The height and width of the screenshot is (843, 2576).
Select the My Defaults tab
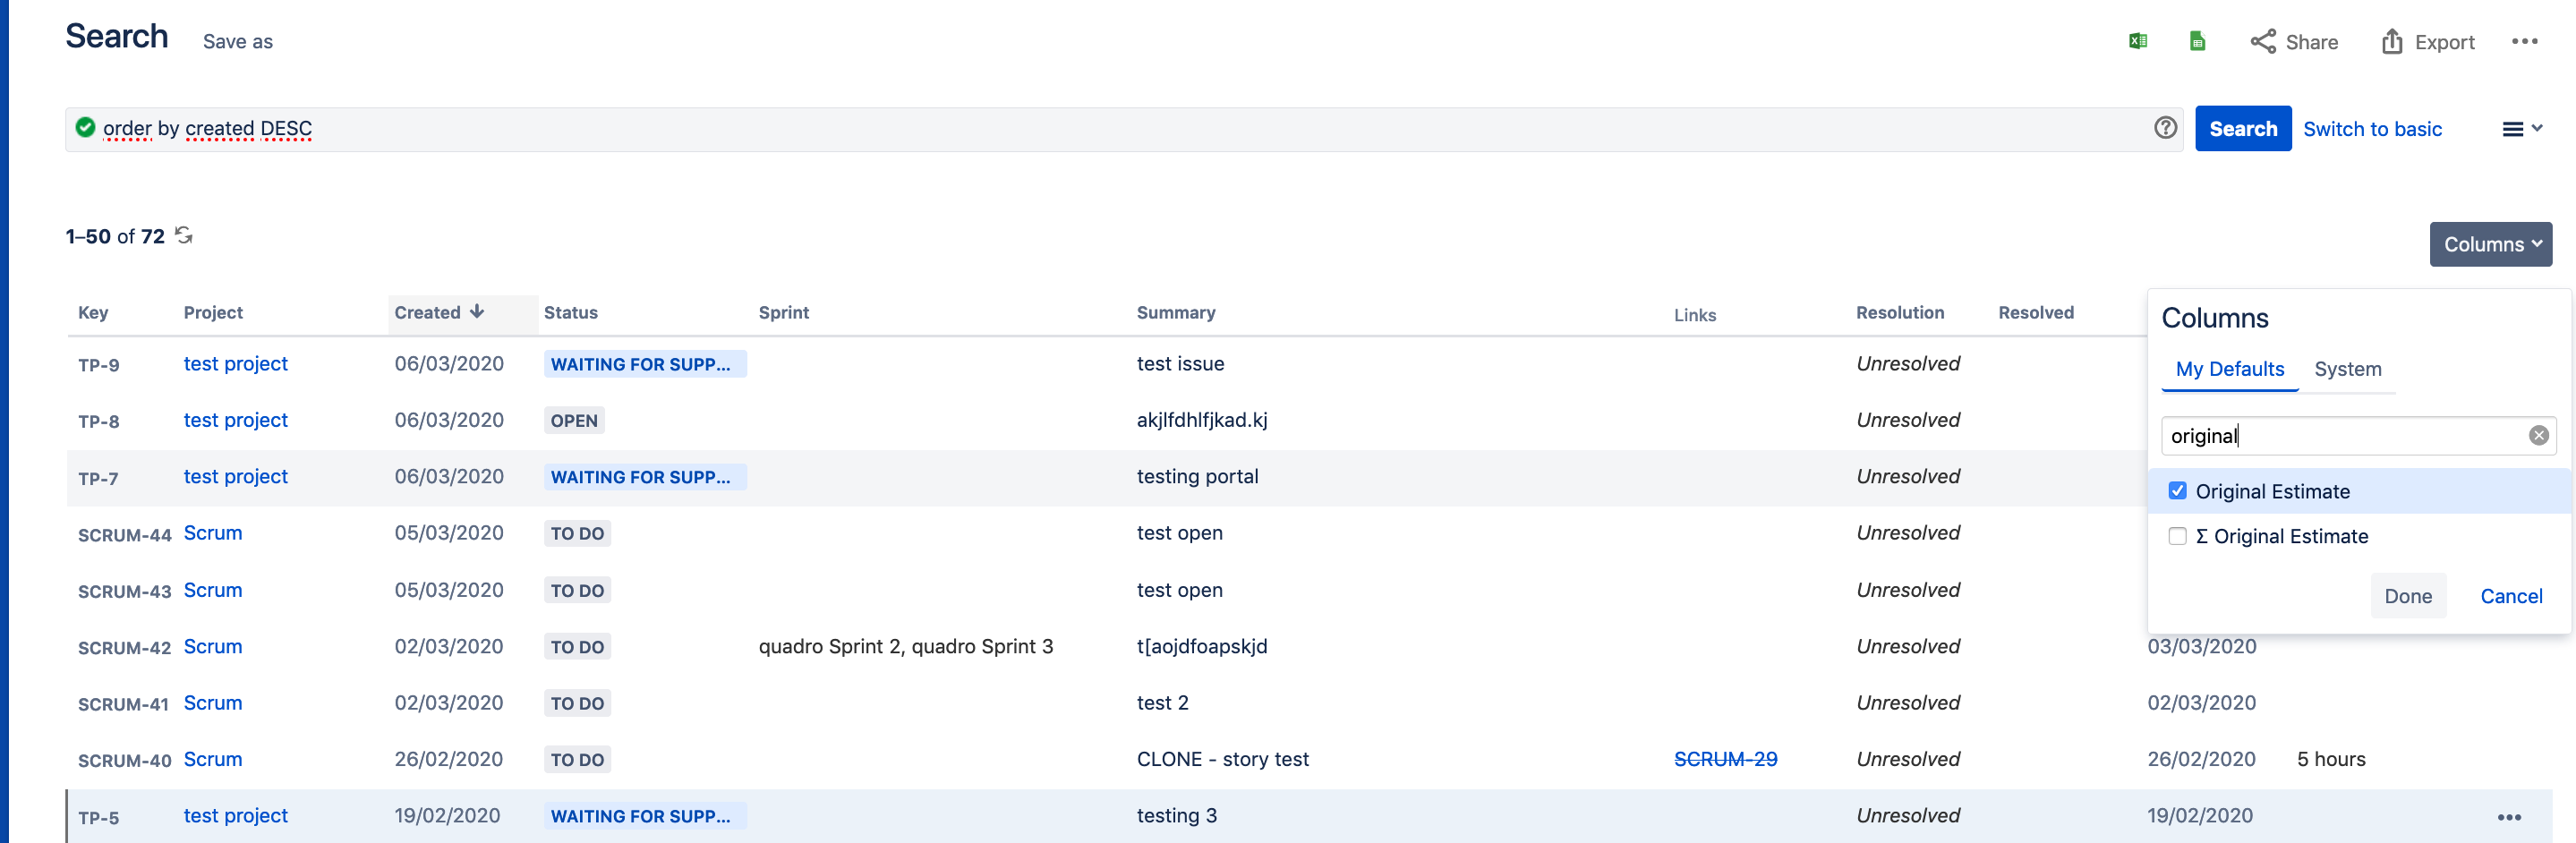click(x=2229, y=369)
